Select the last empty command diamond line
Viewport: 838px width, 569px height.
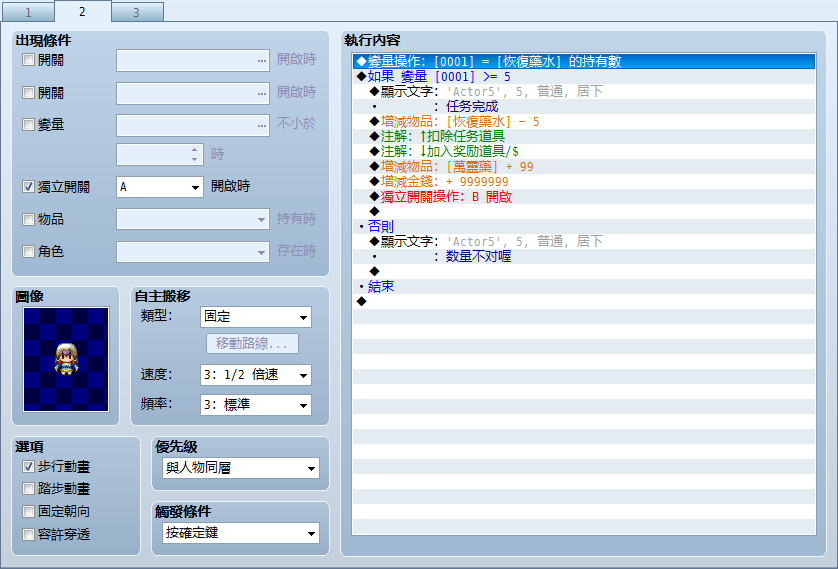pos(584,301)
